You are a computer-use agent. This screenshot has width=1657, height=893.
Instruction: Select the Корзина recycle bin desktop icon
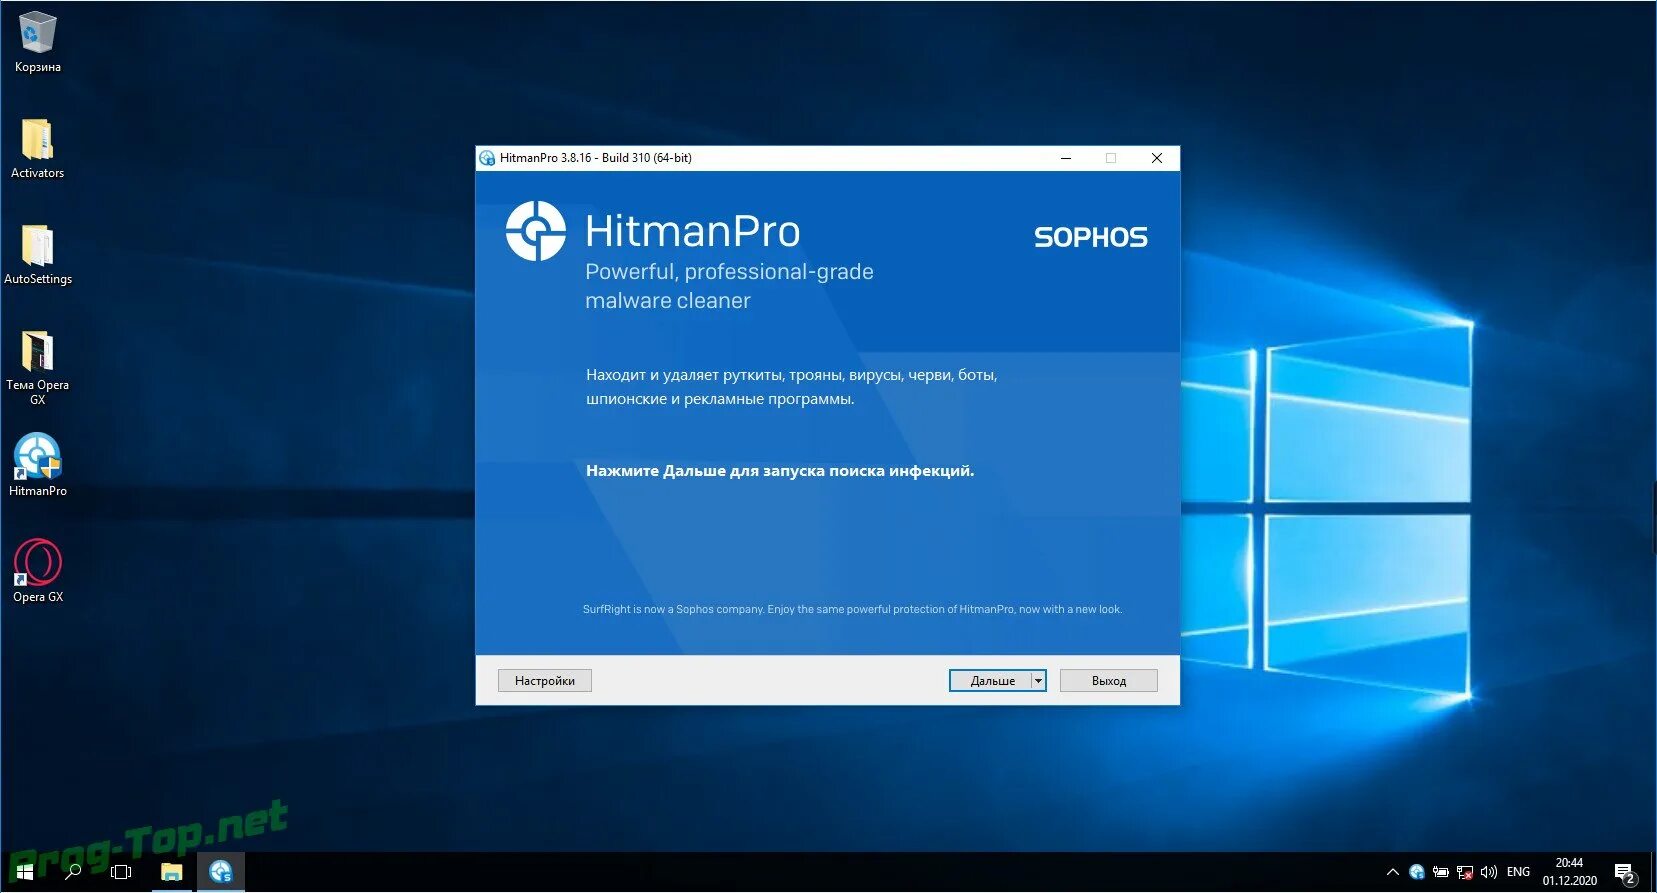pyautogui.click(x=38, y=42)
